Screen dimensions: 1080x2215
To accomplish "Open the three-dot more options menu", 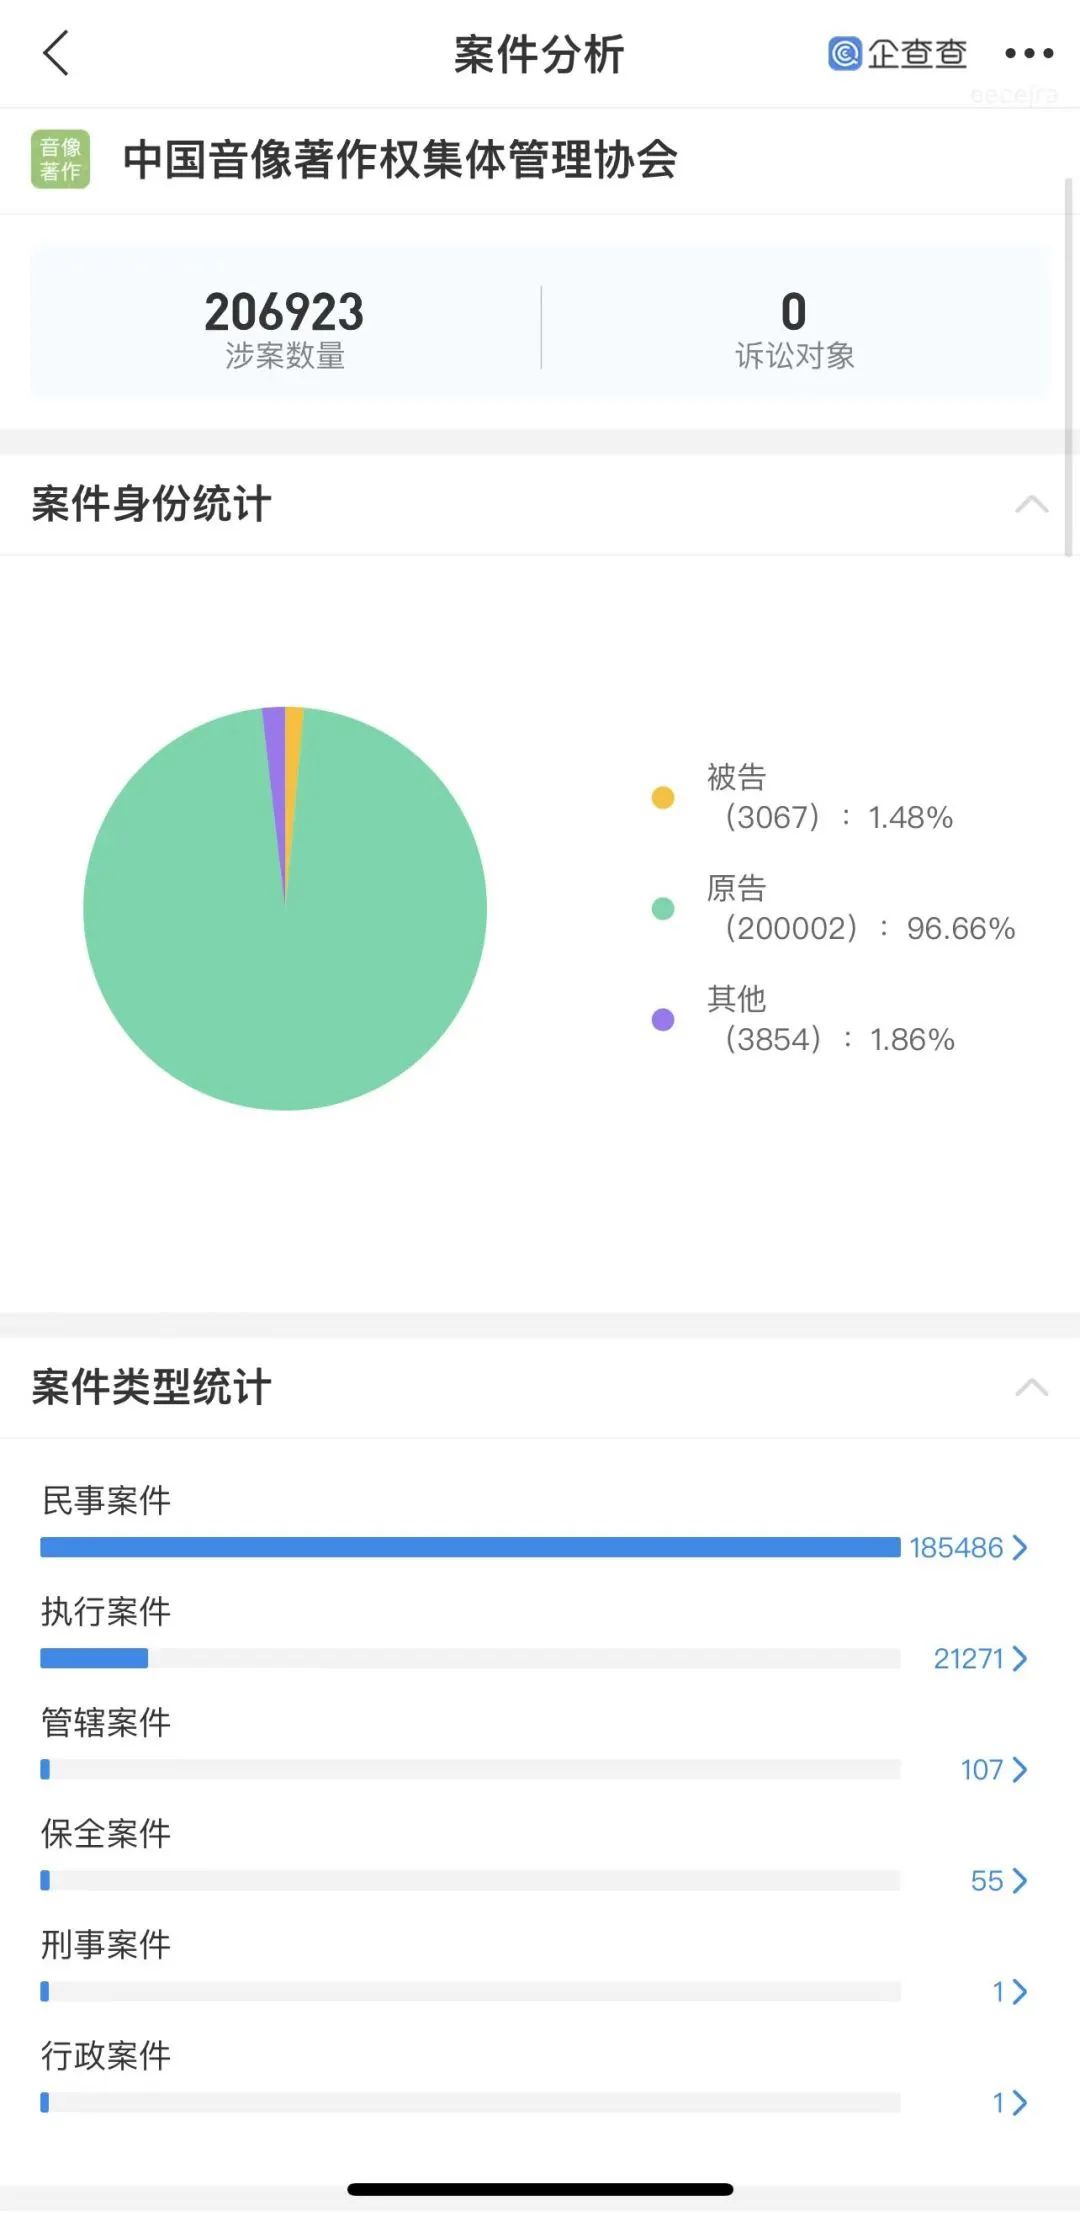I will [1029, 53].
